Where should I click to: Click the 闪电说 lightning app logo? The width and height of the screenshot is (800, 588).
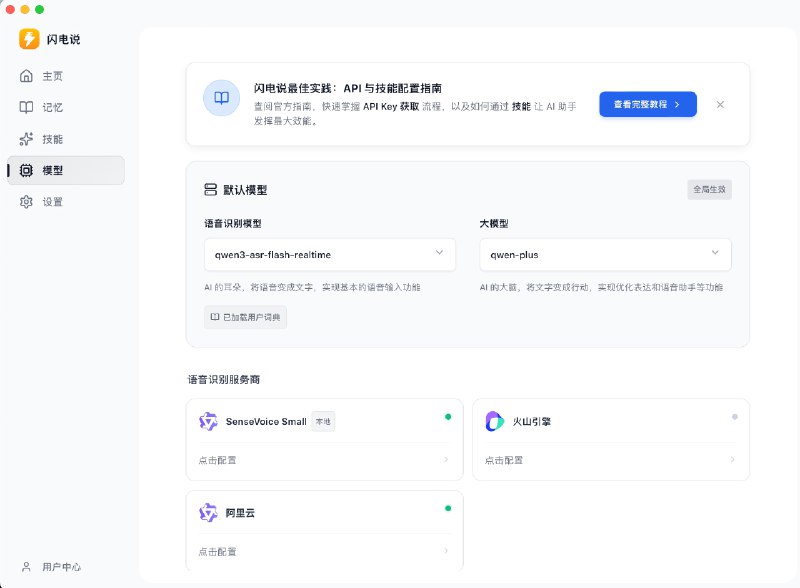click(28, 39)
